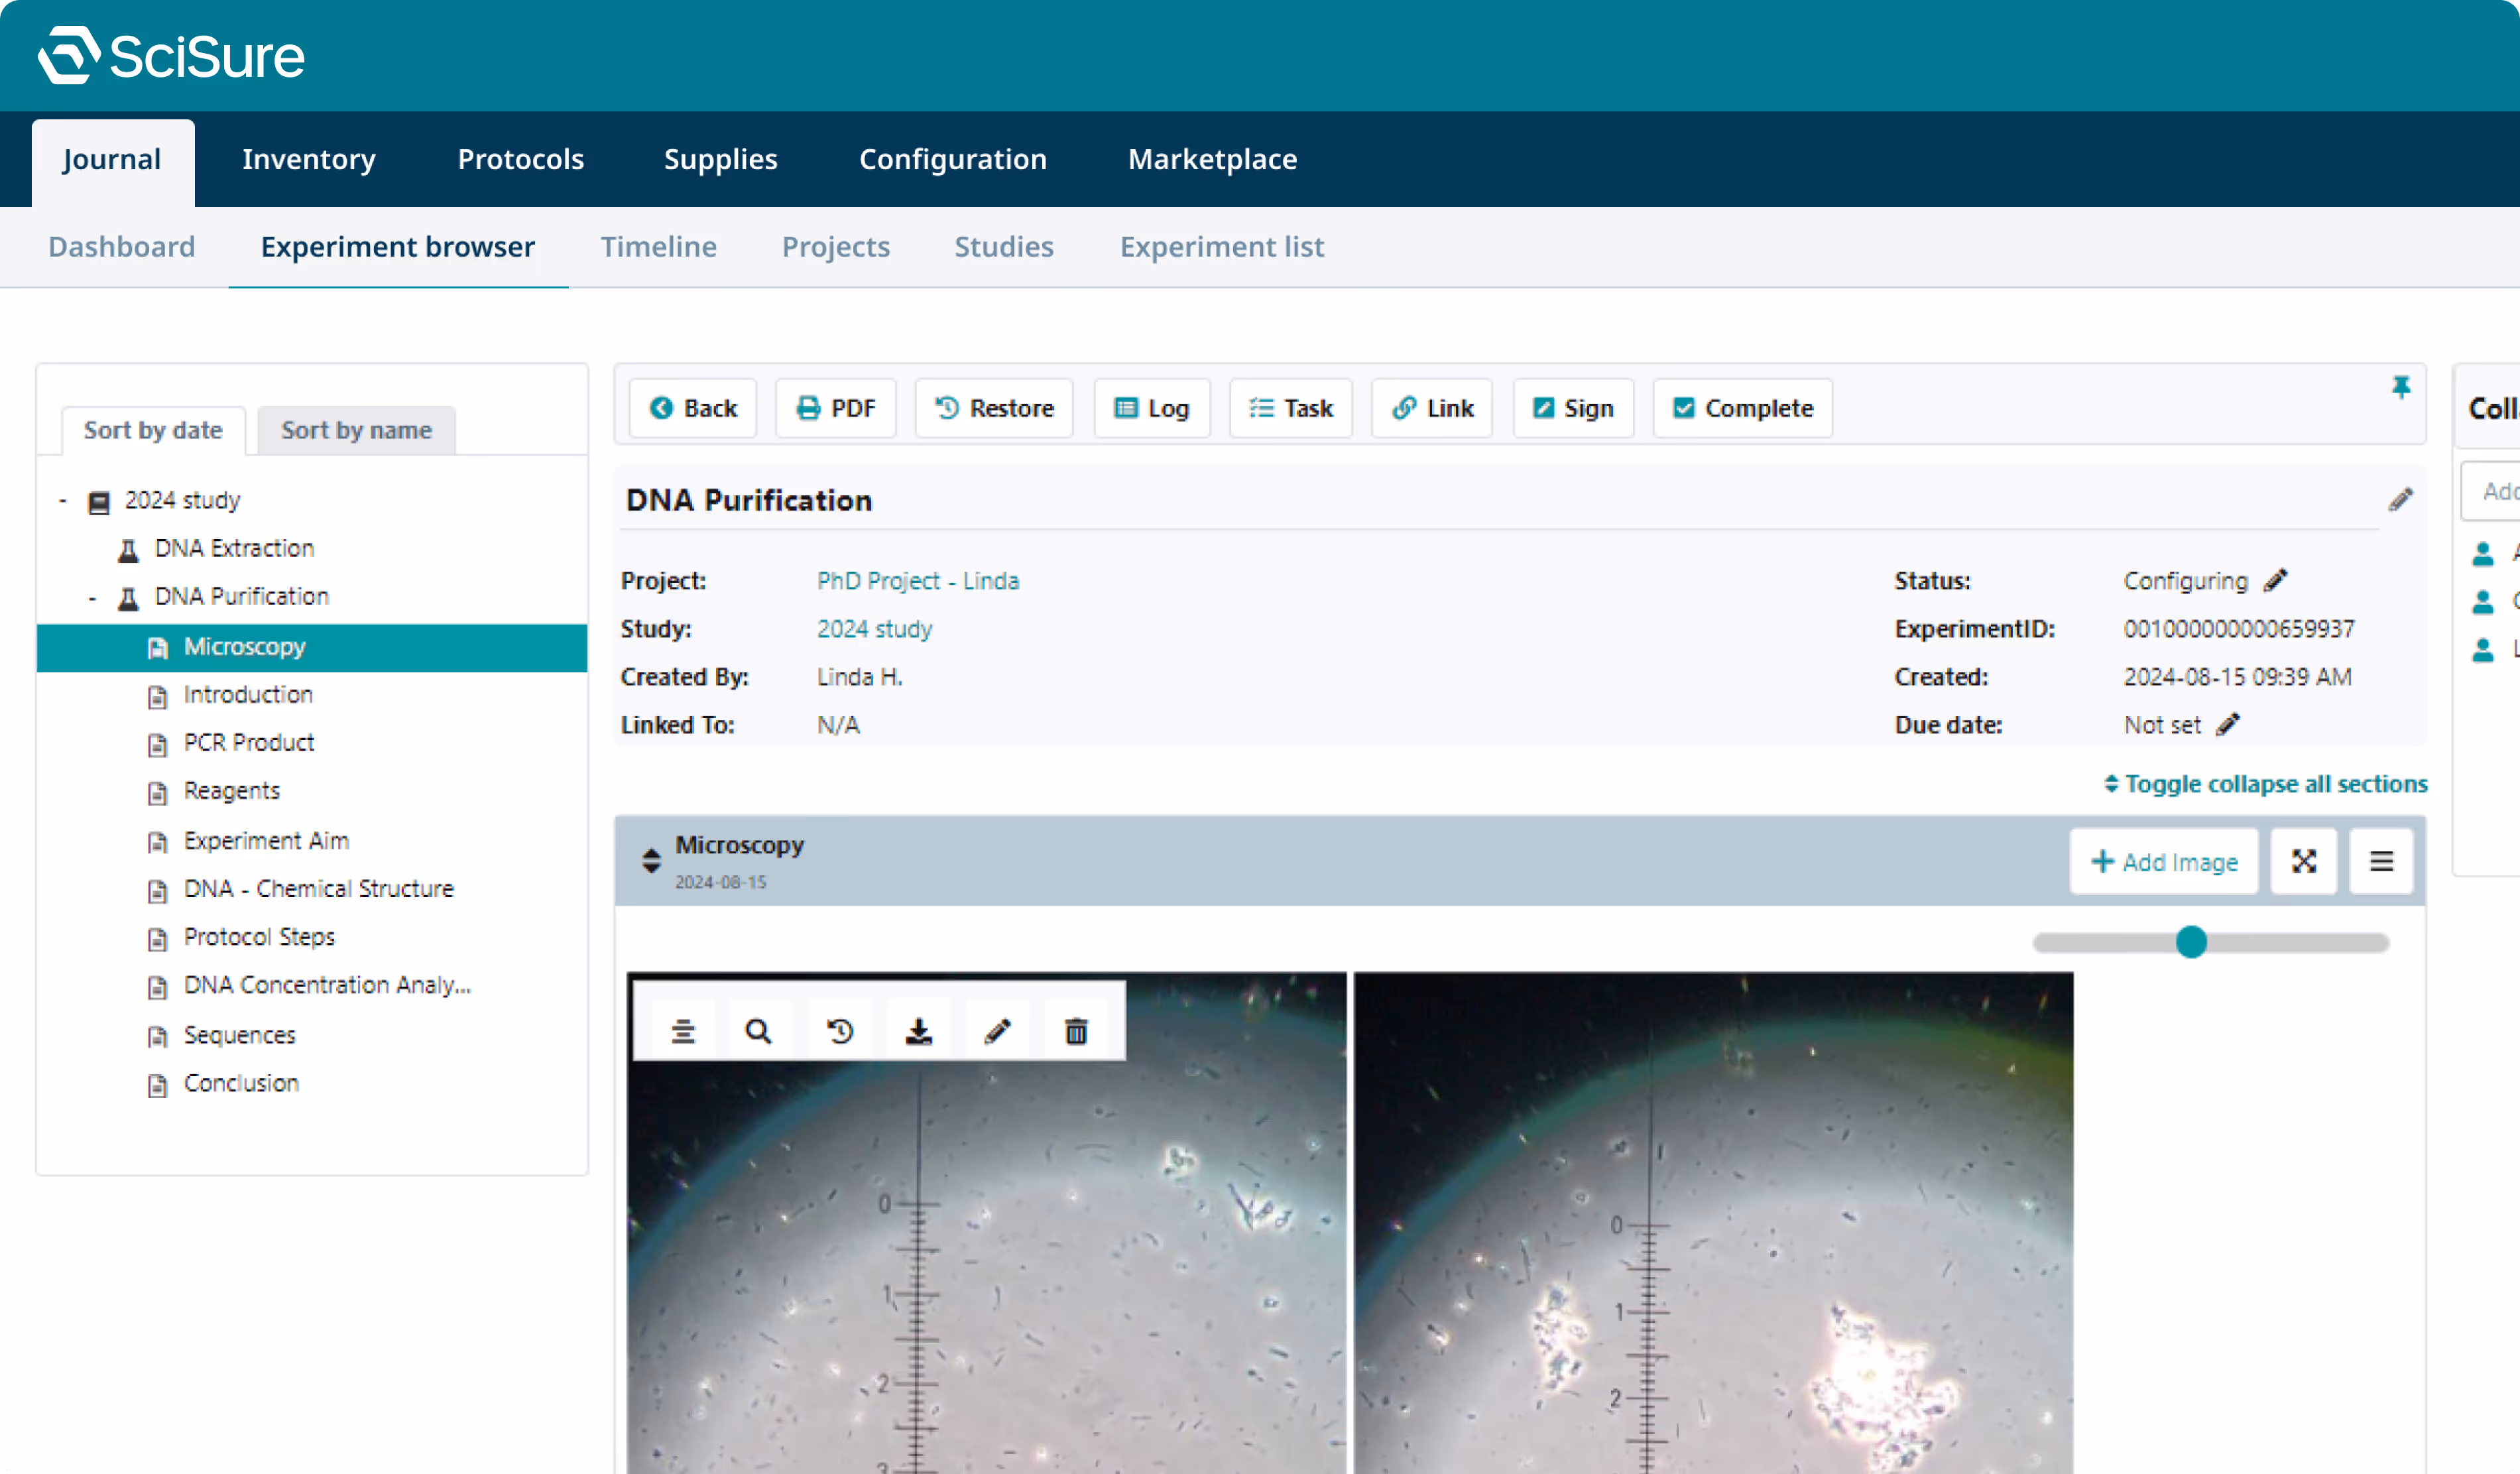2520x1474 pixels.
Task: Toggle collapse all sections
Action: click(x=2265, y=784)
